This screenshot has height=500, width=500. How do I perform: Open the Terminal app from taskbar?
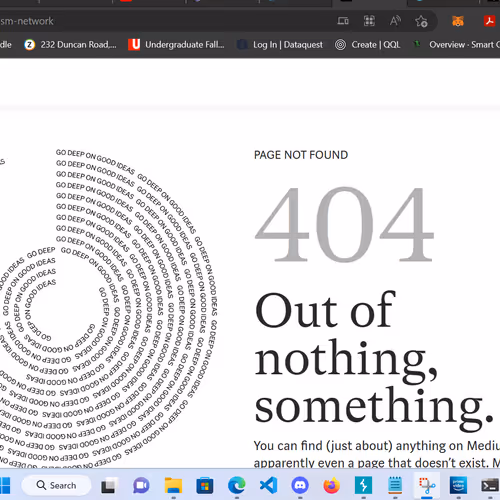490,485
